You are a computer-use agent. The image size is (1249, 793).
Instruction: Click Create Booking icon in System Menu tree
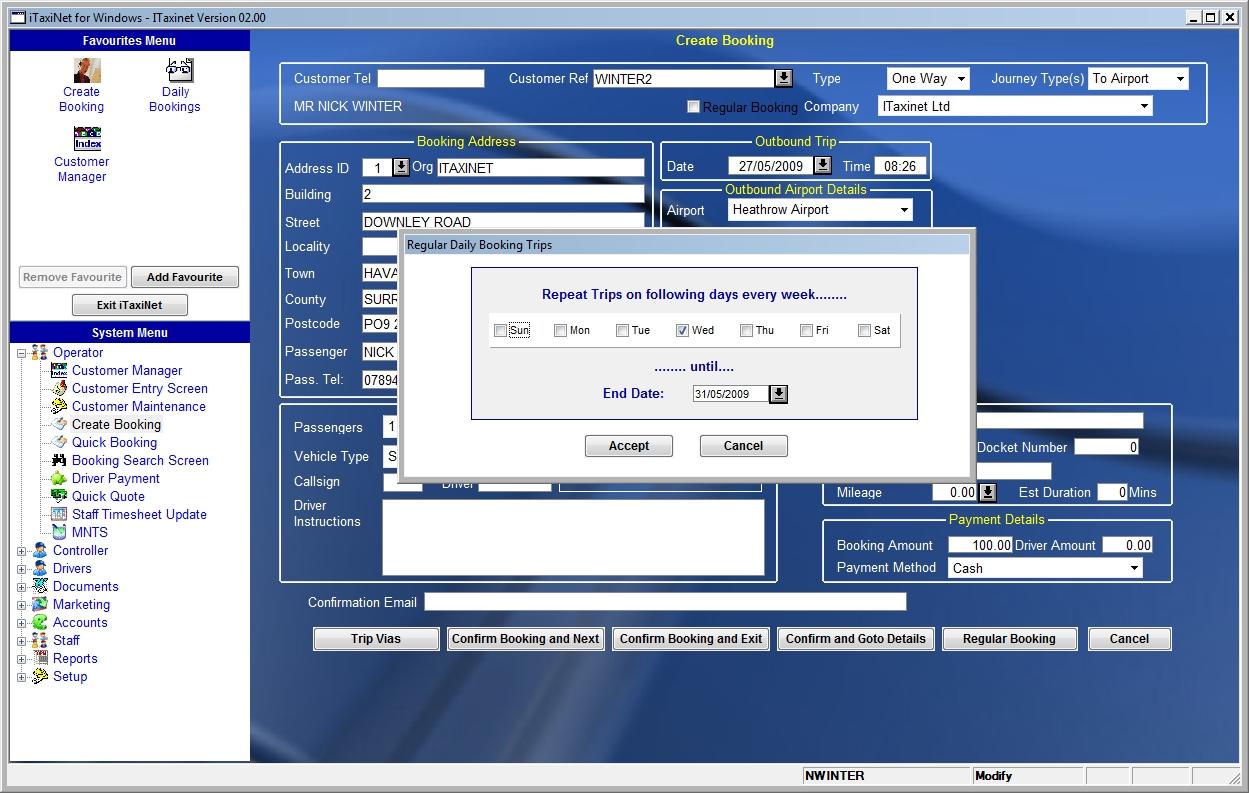(x=59, y=424)
